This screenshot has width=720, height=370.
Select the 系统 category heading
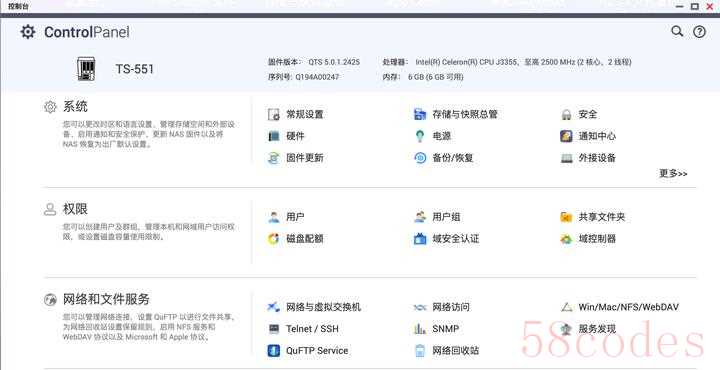pyautogui.click(x=75, y=107)
